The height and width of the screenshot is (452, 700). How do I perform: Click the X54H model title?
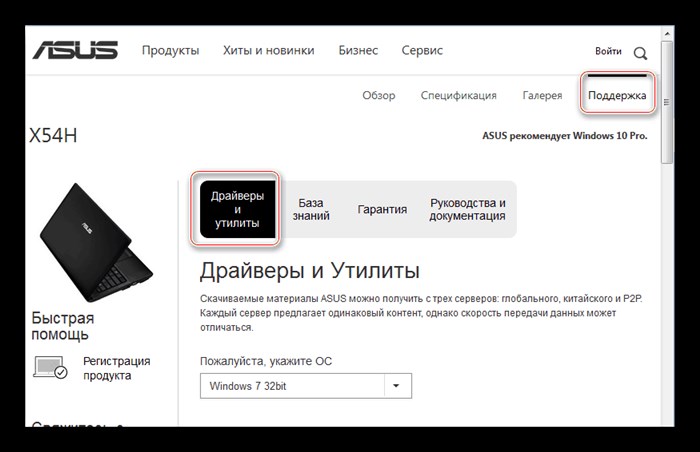[53, 135]
